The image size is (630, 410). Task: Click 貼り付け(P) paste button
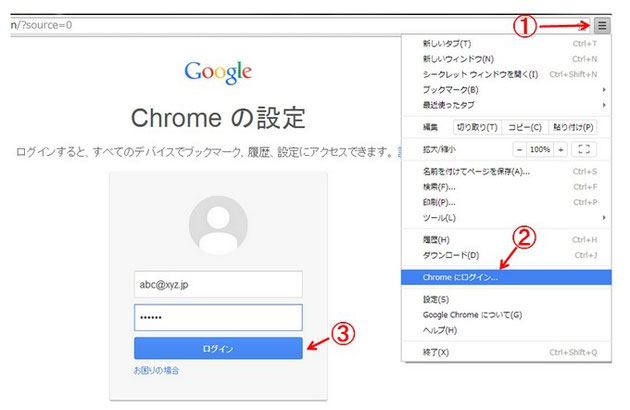pyautogui.click(x=573, y=127)
